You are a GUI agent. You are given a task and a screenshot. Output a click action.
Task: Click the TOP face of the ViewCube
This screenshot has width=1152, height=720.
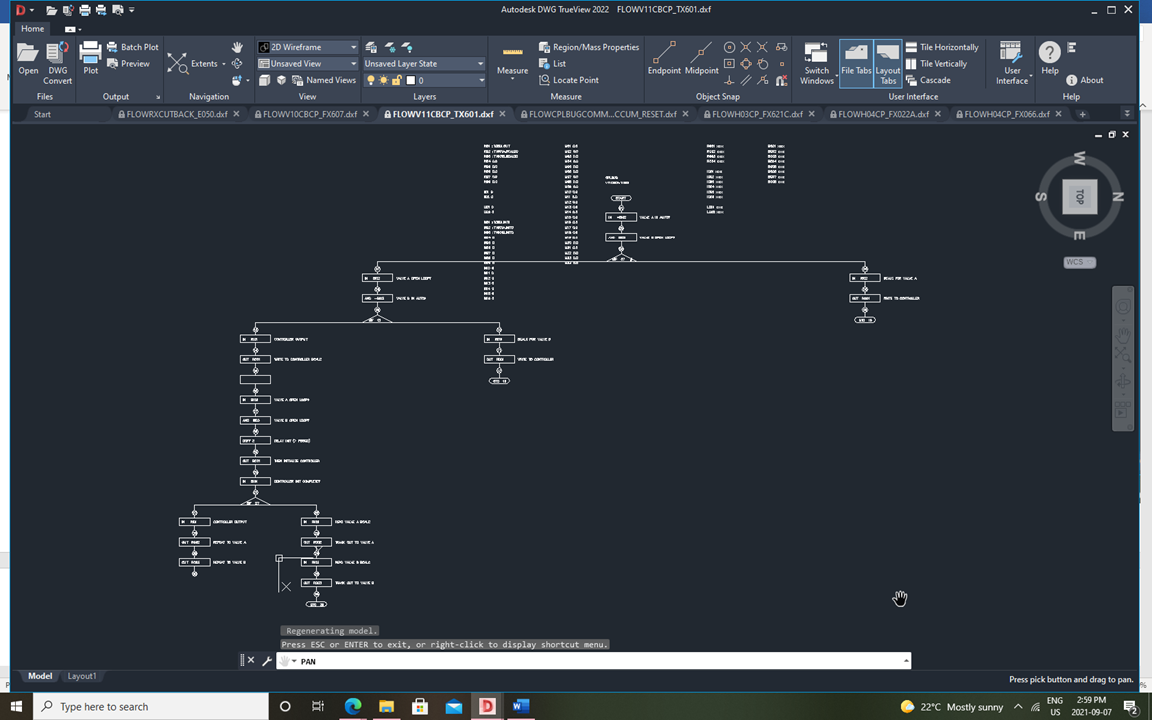click(x=1079, y=196)
